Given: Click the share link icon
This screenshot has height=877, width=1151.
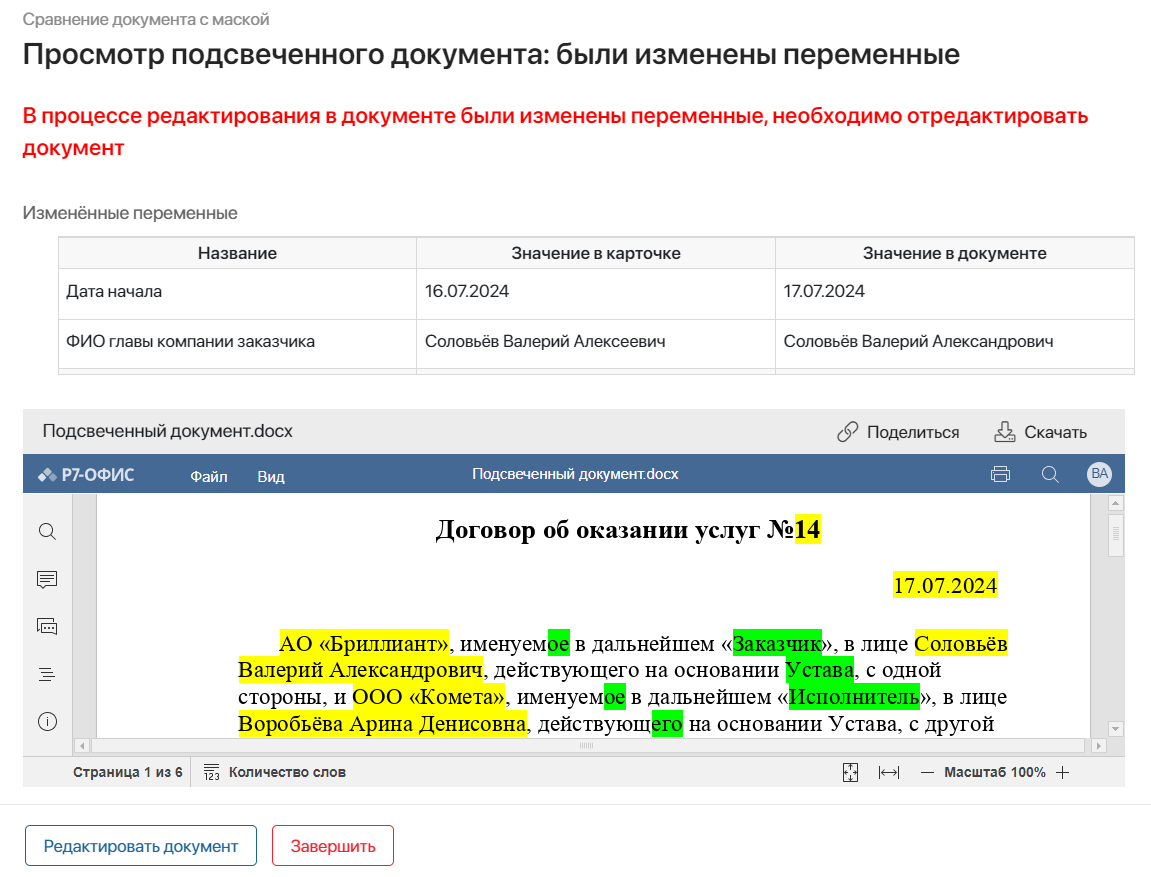Looking at the screenshot, I should pyautogui.click(x=847, y=432).
